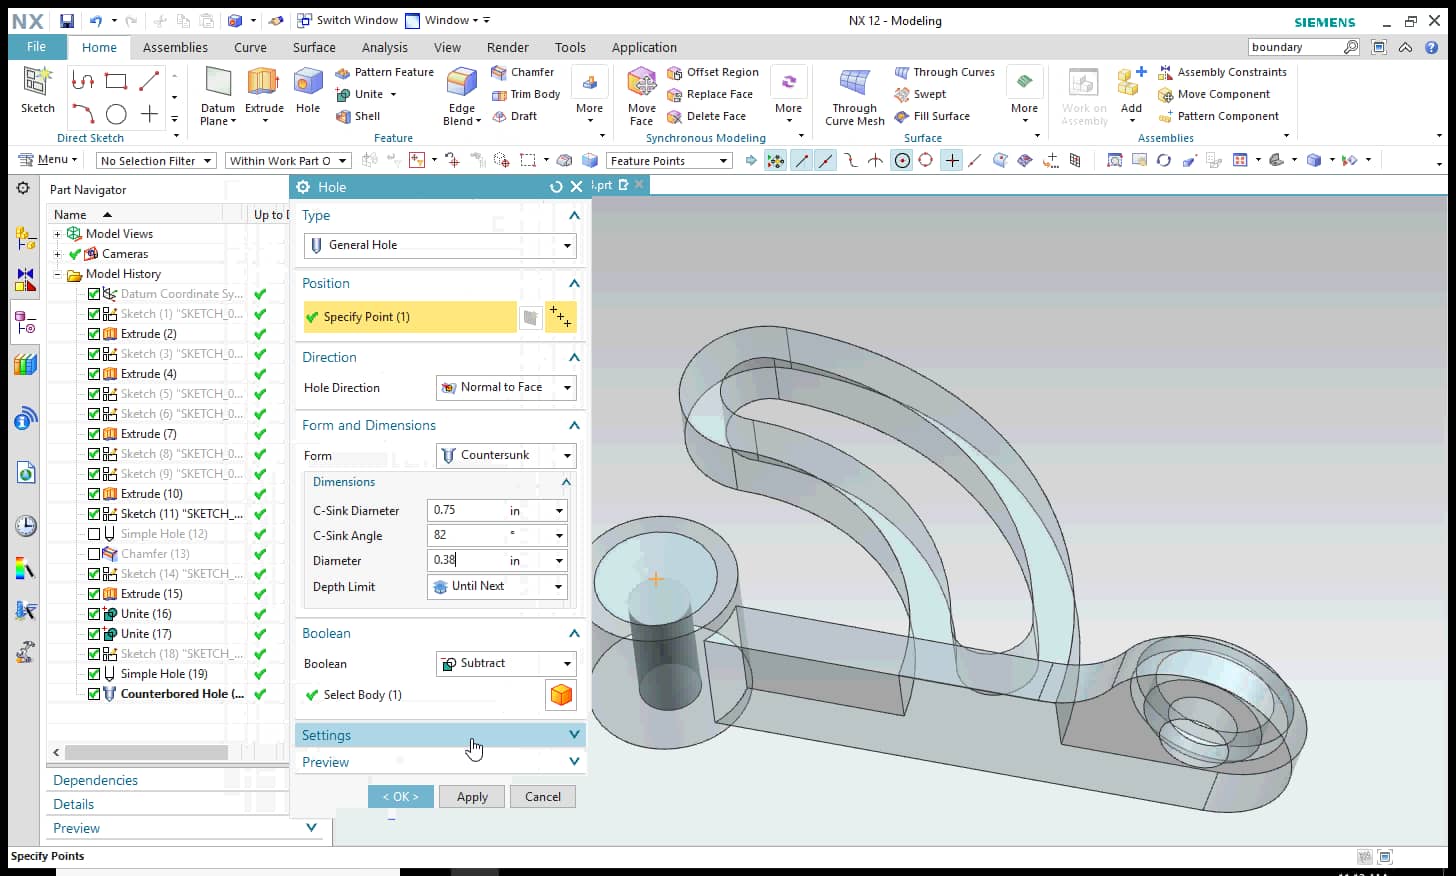Open the Countersunk form dropdown
Viewport: 1456px width, 876px height.
pos(506,455)
